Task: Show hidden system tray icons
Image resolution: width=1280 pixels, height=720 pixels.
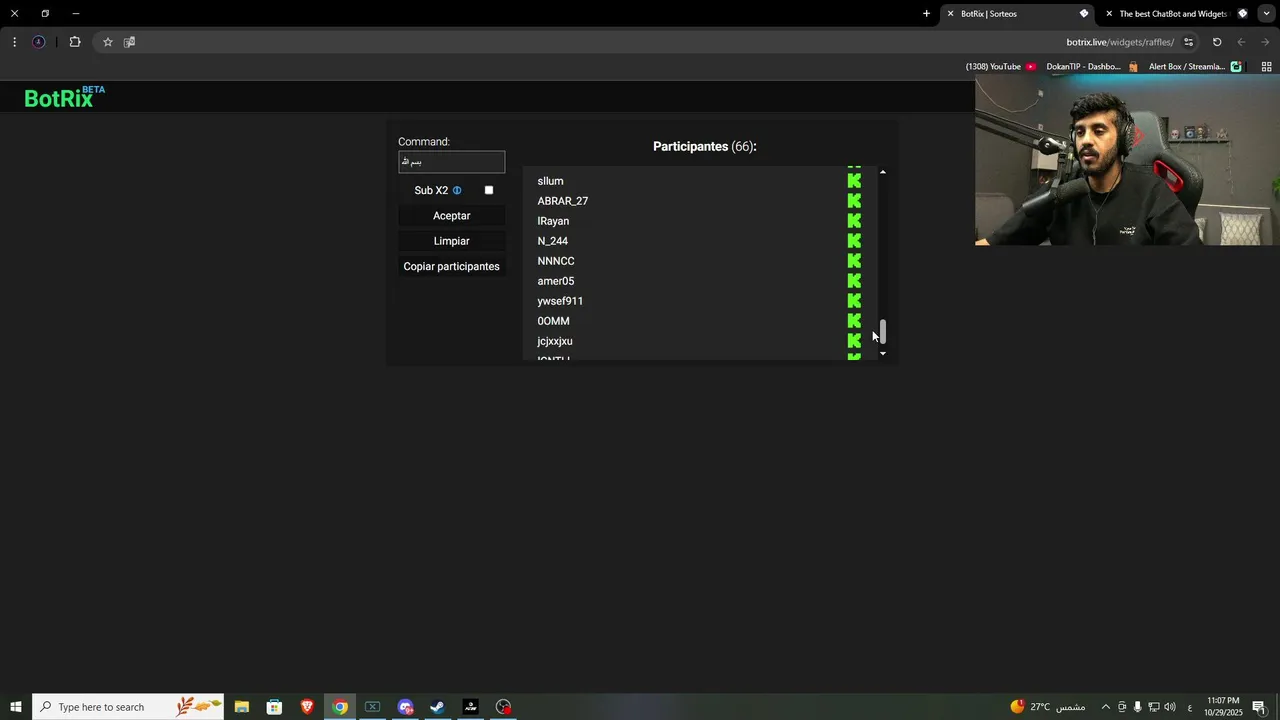Action: pos(1105,707)
